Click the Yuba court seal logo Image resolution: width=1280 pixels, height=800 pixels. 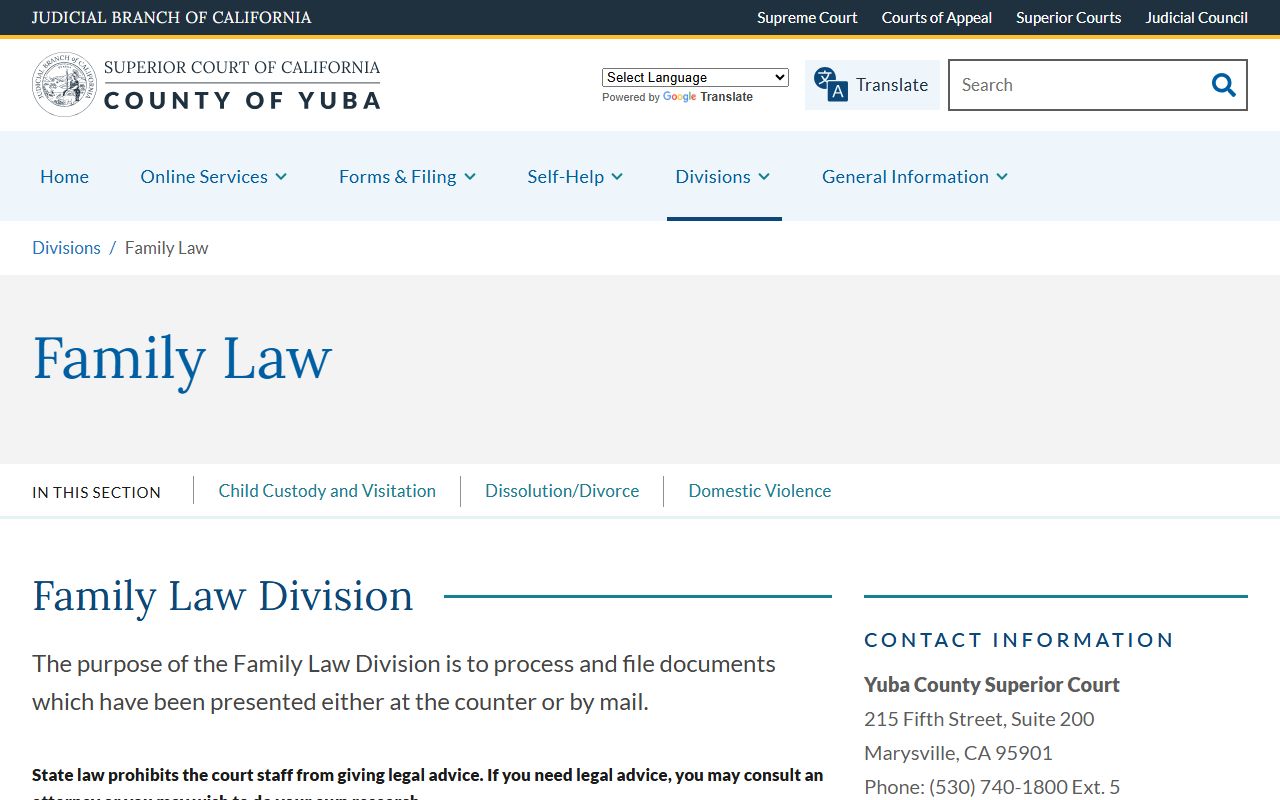point(64,85)
